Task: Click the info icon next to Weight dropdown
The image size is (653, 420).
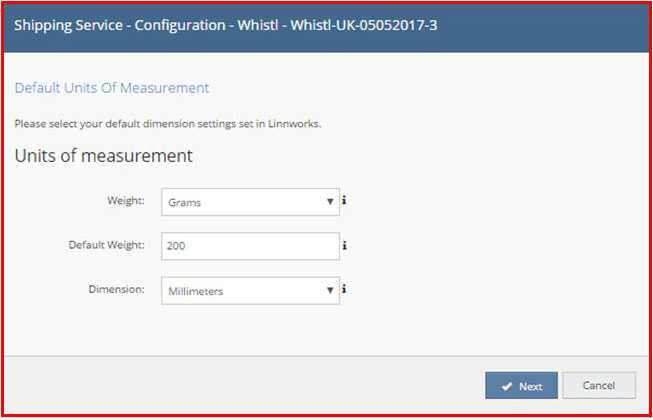Action: 344,201
